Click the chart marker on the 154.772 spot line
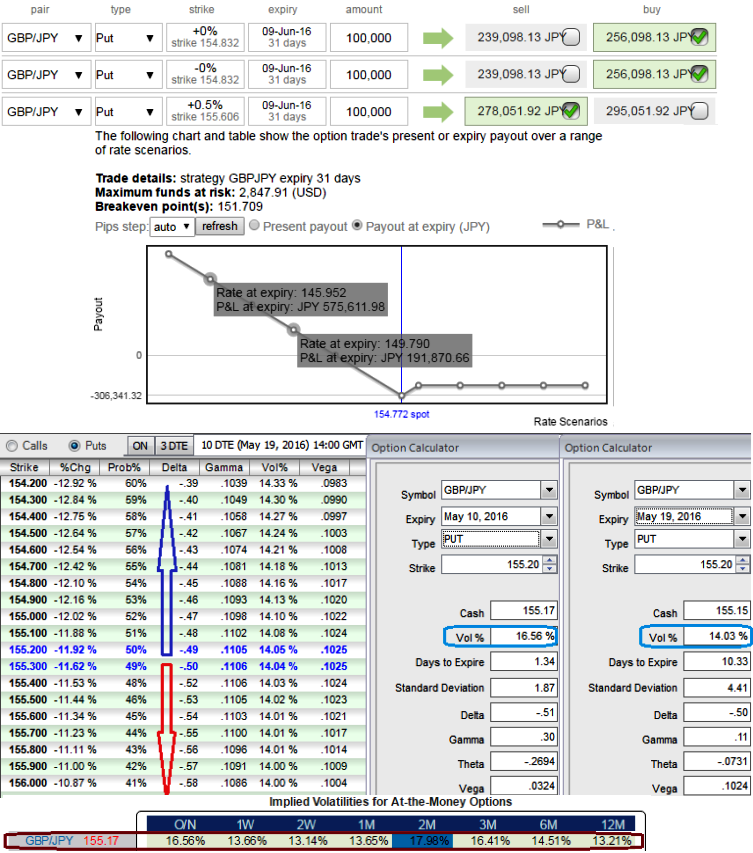 (x=402, y=395)
